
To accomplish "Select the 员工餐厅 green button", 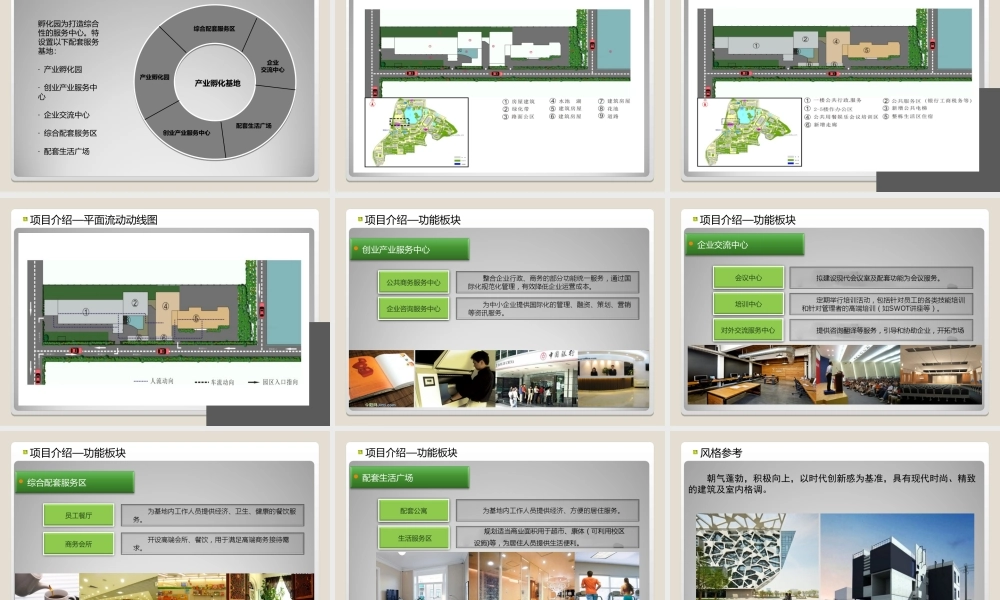I will pos(78,516).
